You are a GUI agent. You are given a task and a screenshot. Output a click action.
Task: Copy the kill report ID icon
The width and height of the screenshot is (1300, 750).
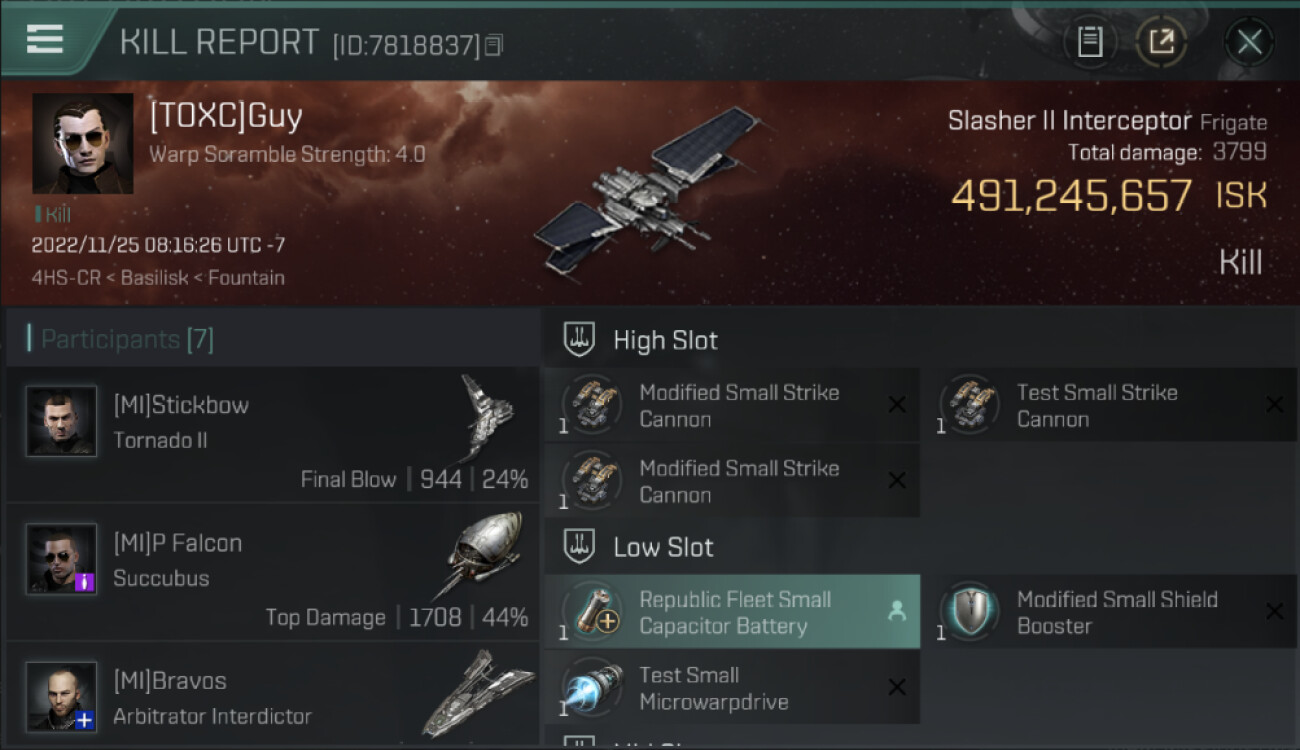point(493,45)
